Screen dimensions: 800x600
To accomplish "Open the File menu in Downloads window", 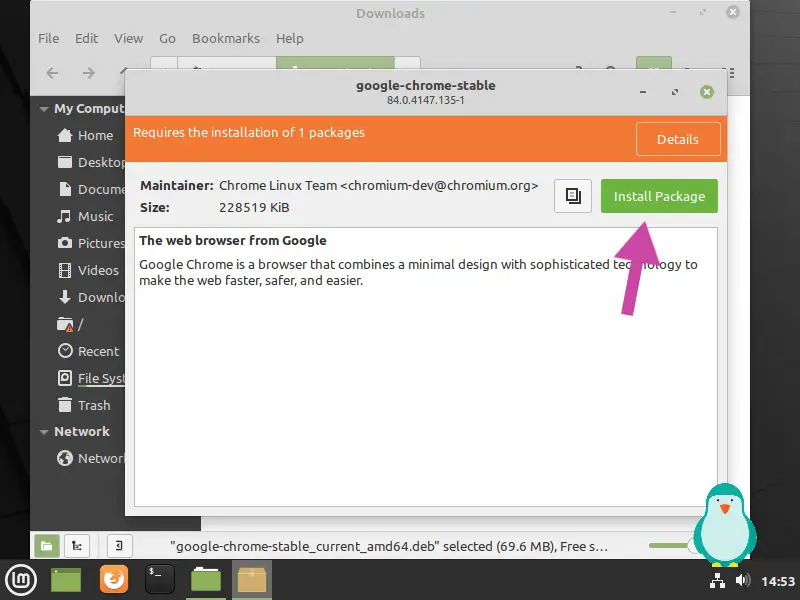I will [48, 38].
